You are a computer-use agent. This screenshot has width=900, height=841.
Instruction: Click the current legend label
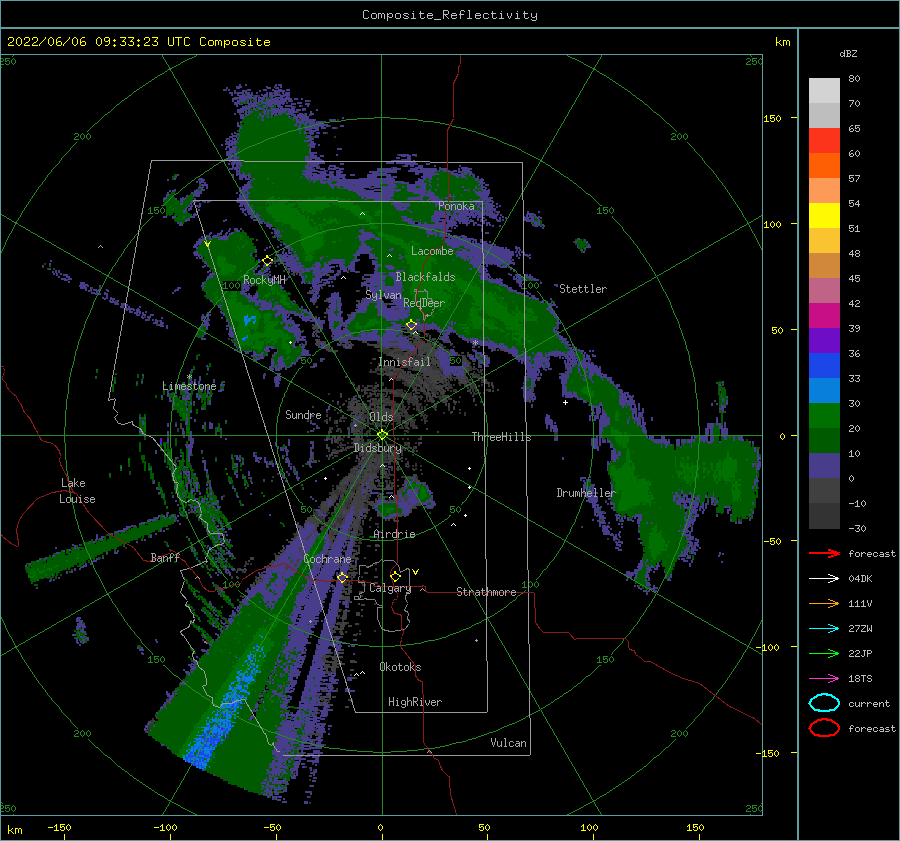[869, 703]
